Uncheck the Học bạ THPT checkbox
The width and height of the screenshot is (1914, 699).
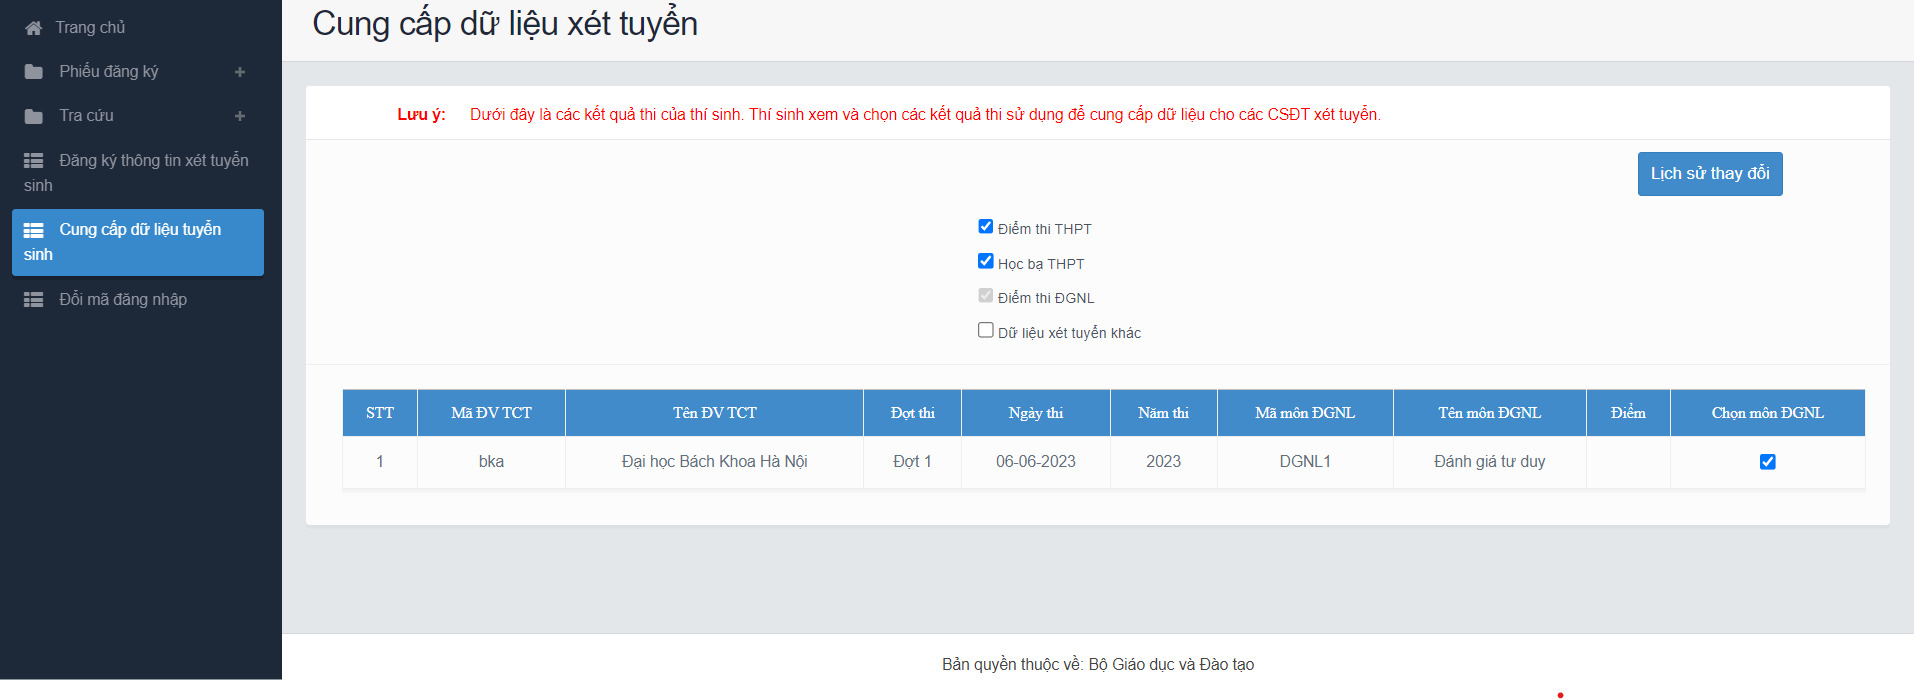pos(985,261)
